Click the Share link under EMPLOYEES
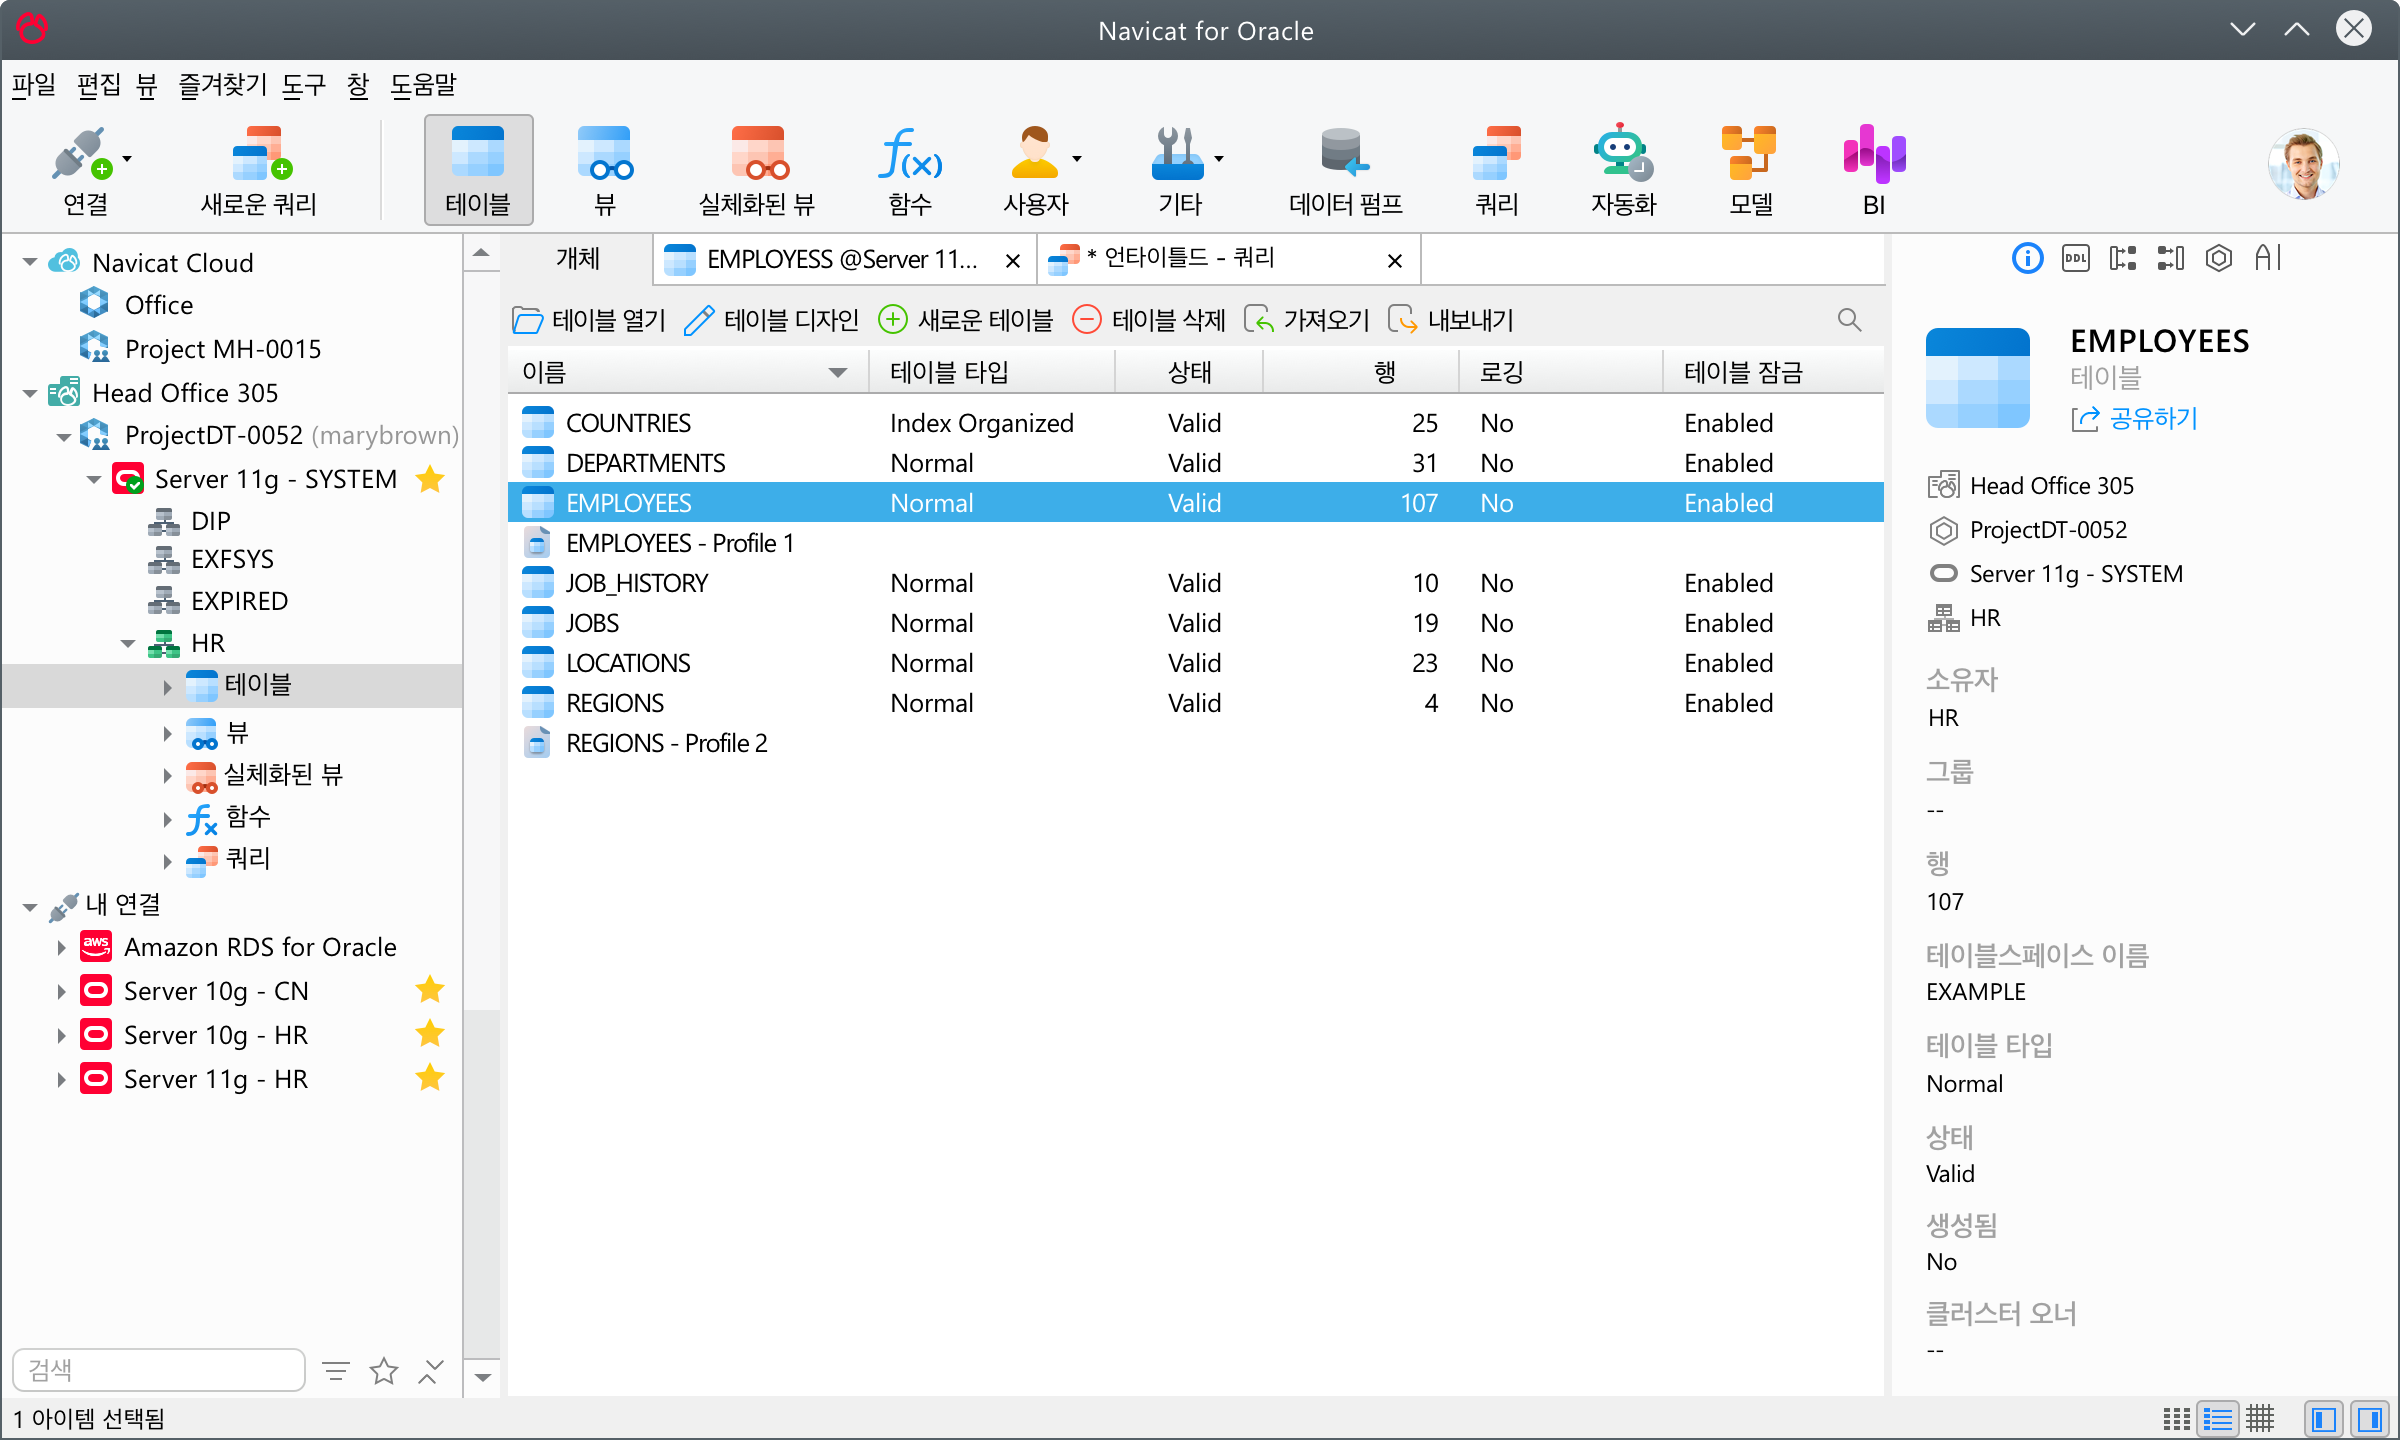The width and height of the screenshot is (2400, 1440). [2134, 418]
